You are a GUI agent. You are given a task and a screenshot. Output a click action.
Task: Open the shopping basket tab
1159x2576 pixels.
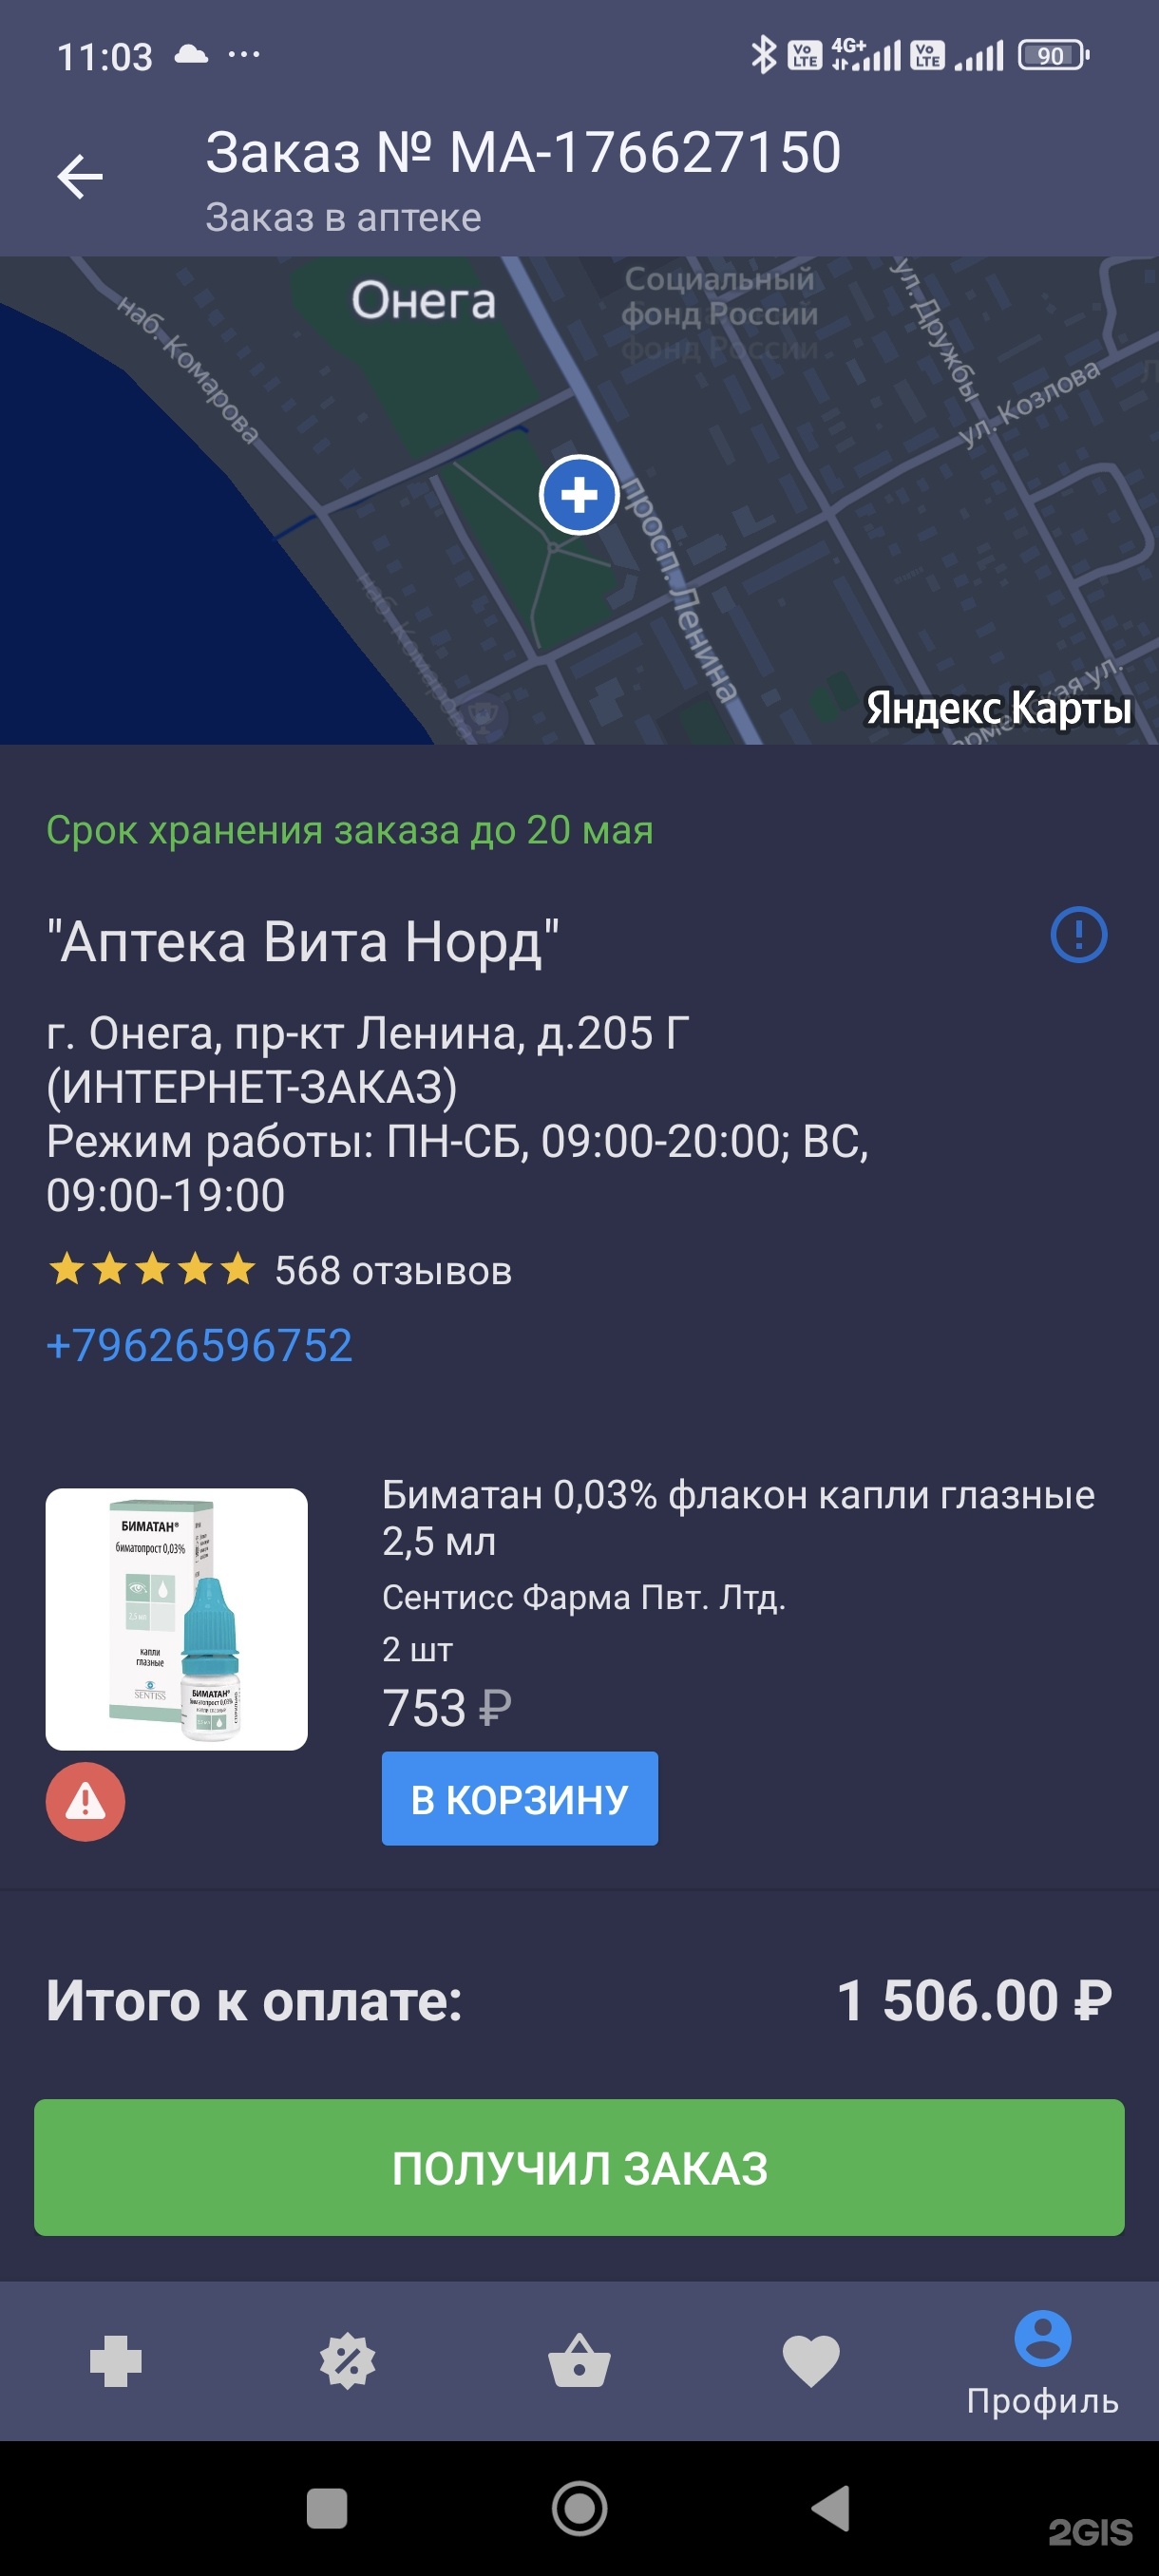(579, 2360)
